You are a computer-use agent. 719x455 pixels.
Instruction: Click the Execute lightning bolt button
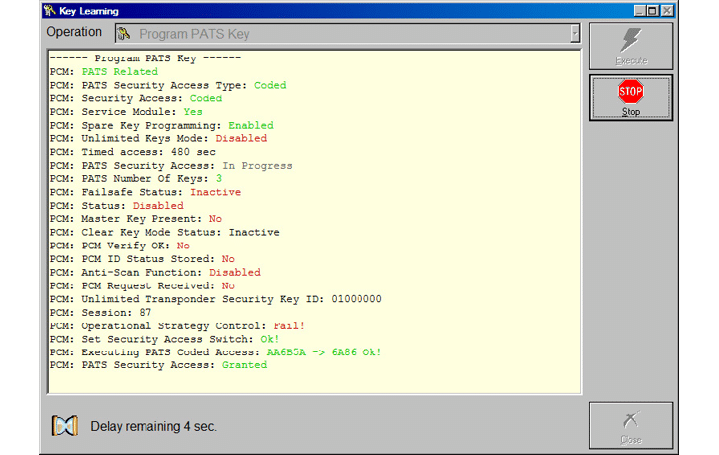630,46
